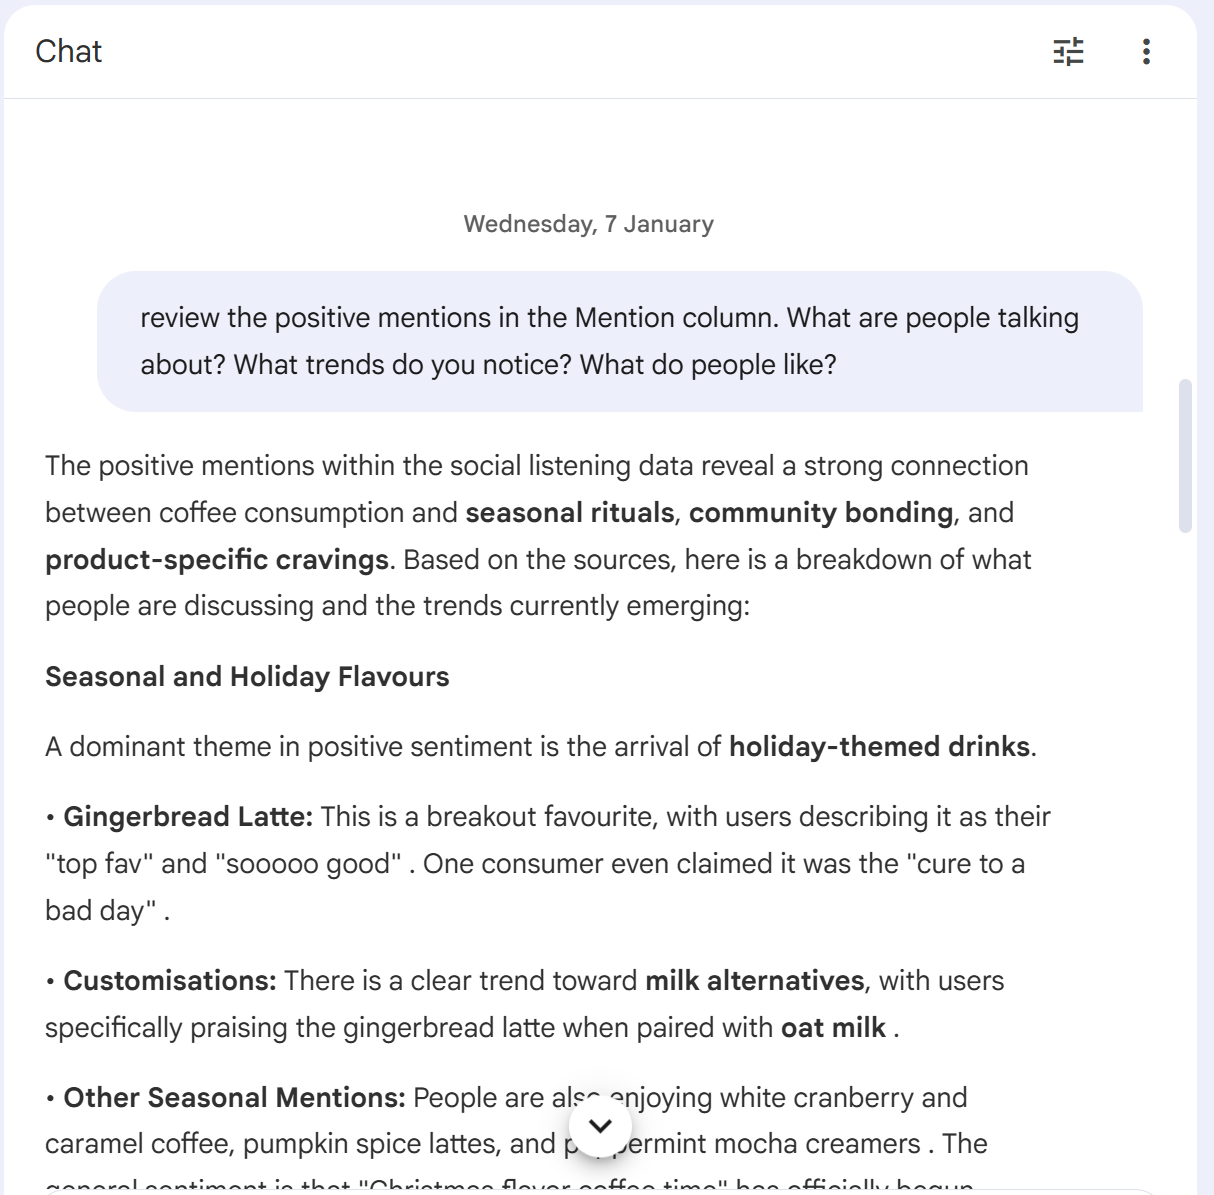Jump to bottom with the down chevron button
This screenshot has width=1214, height=1195.
pos(600,1126)
